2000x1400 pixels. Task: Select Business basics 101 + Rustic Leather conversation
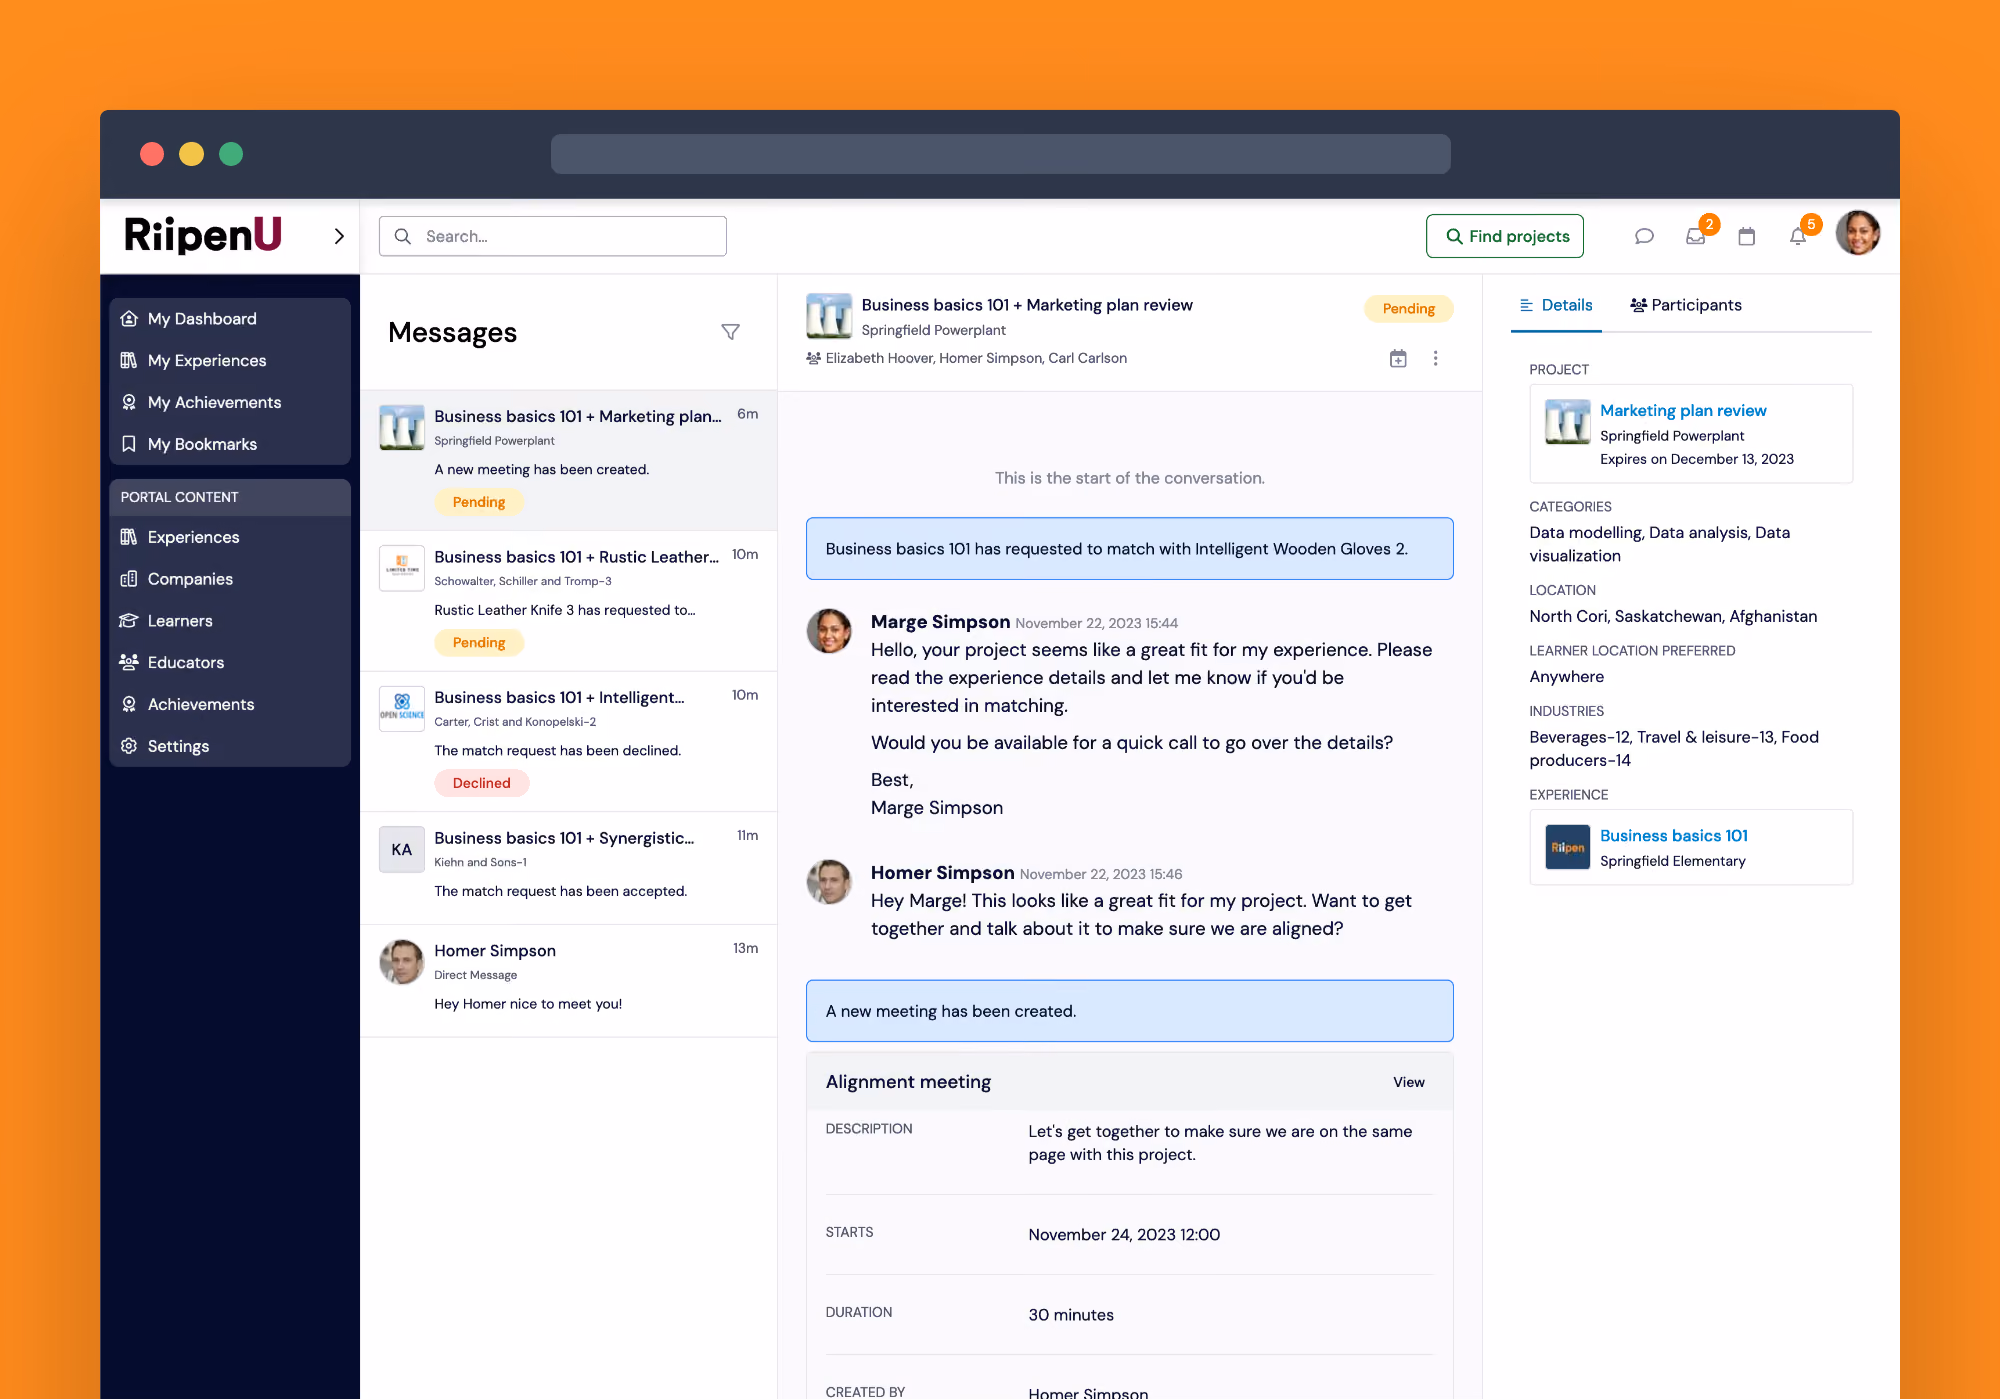(569, 601)
